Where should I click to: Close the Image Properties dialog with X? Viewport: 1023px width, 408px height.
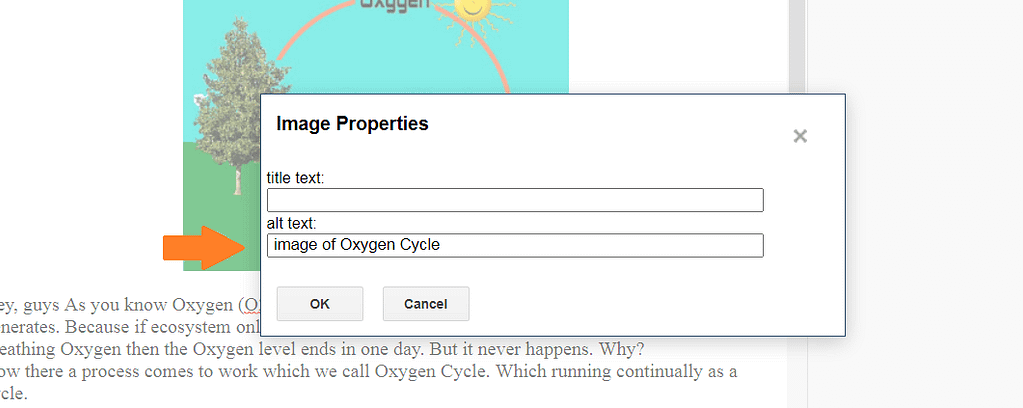800,136
